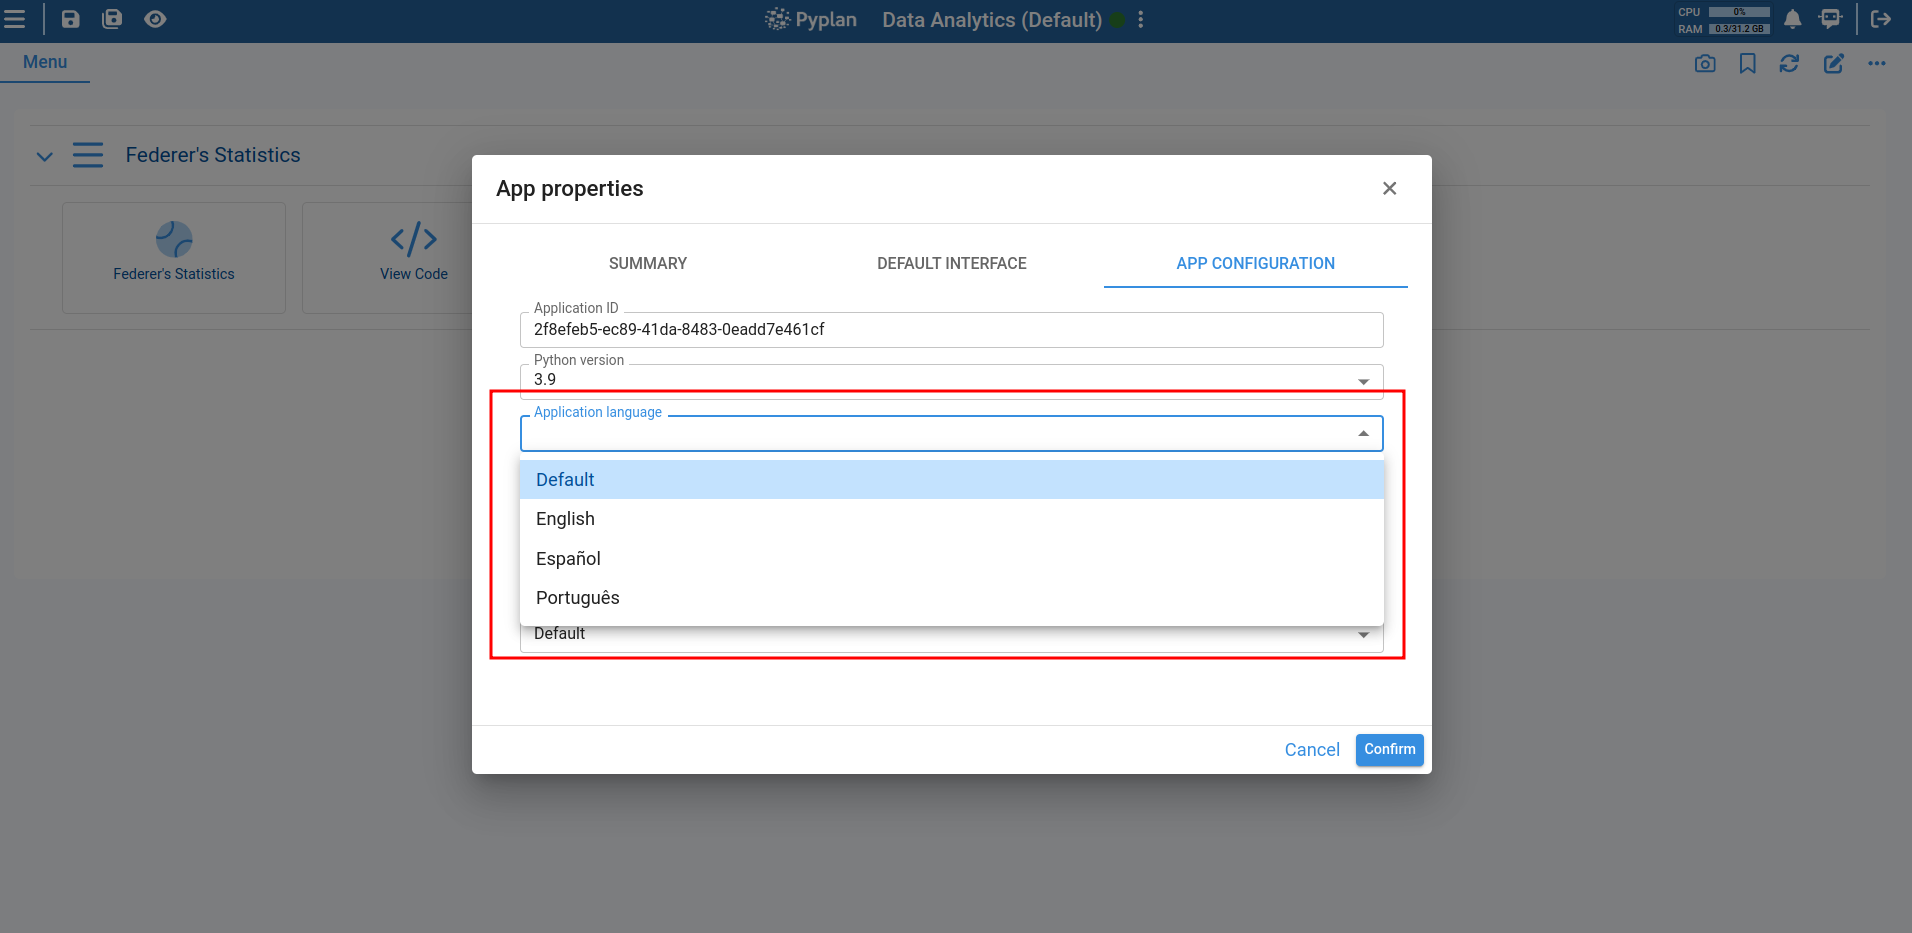1912x933 pixels.
Task: Click the logout icon
Action: (1882, 18)
